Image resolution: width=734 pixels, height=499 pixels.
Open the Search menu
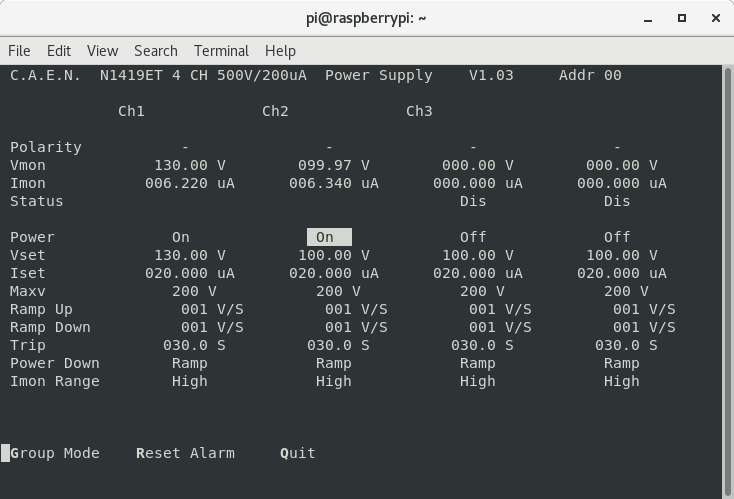pyautogui.click(x=155, y=51)
